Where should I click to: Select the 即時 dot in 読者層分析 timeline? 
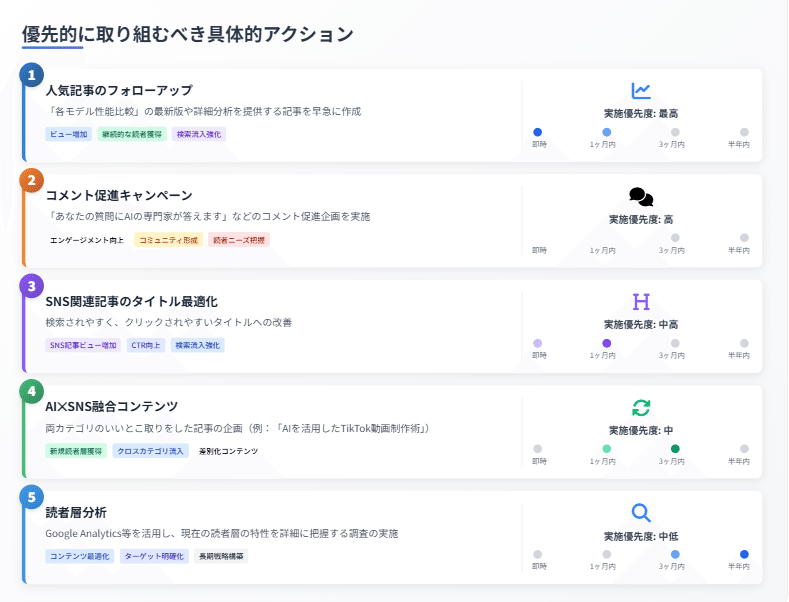coord(537,554)
